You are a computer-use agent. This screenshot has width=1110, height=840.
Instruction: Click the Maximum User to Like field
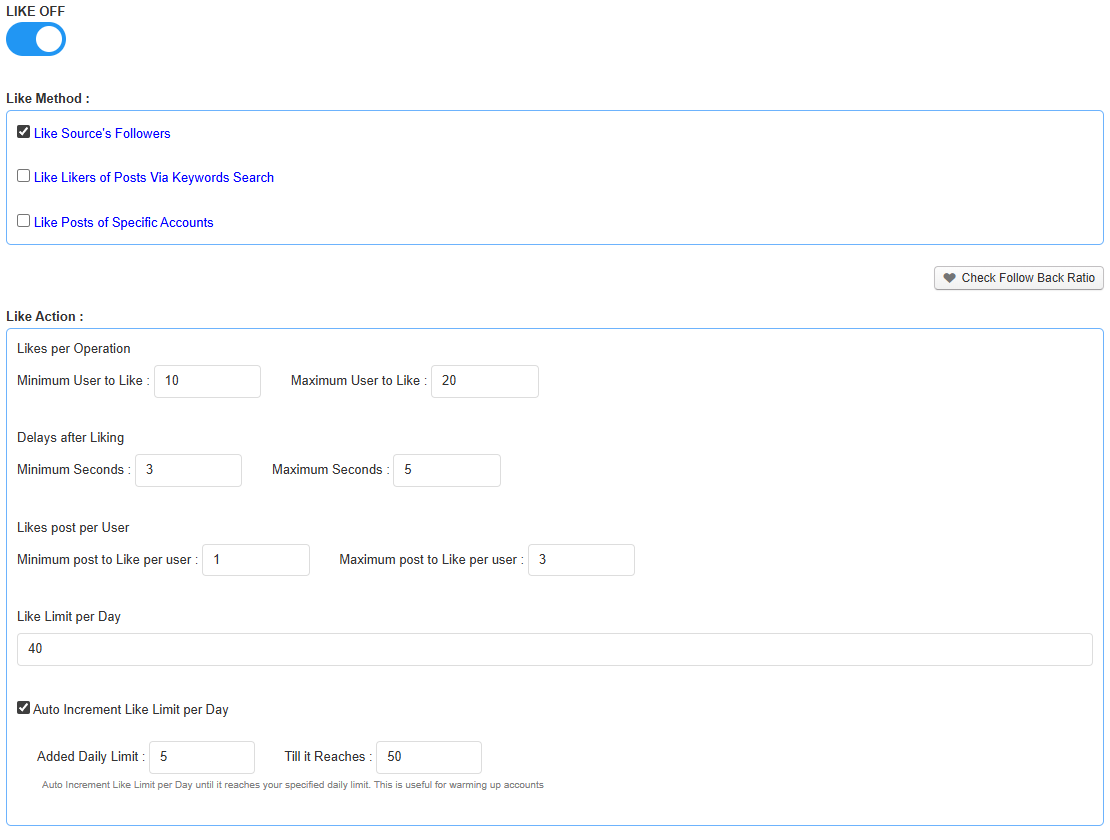coord(484,381)
